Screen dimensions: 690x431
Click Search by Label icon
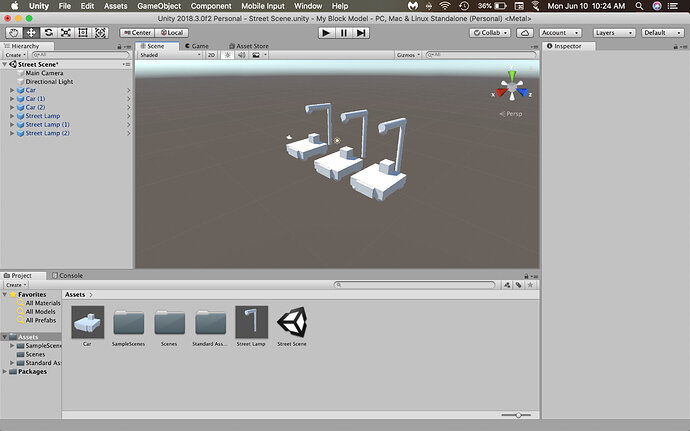(x=519, y=285)
